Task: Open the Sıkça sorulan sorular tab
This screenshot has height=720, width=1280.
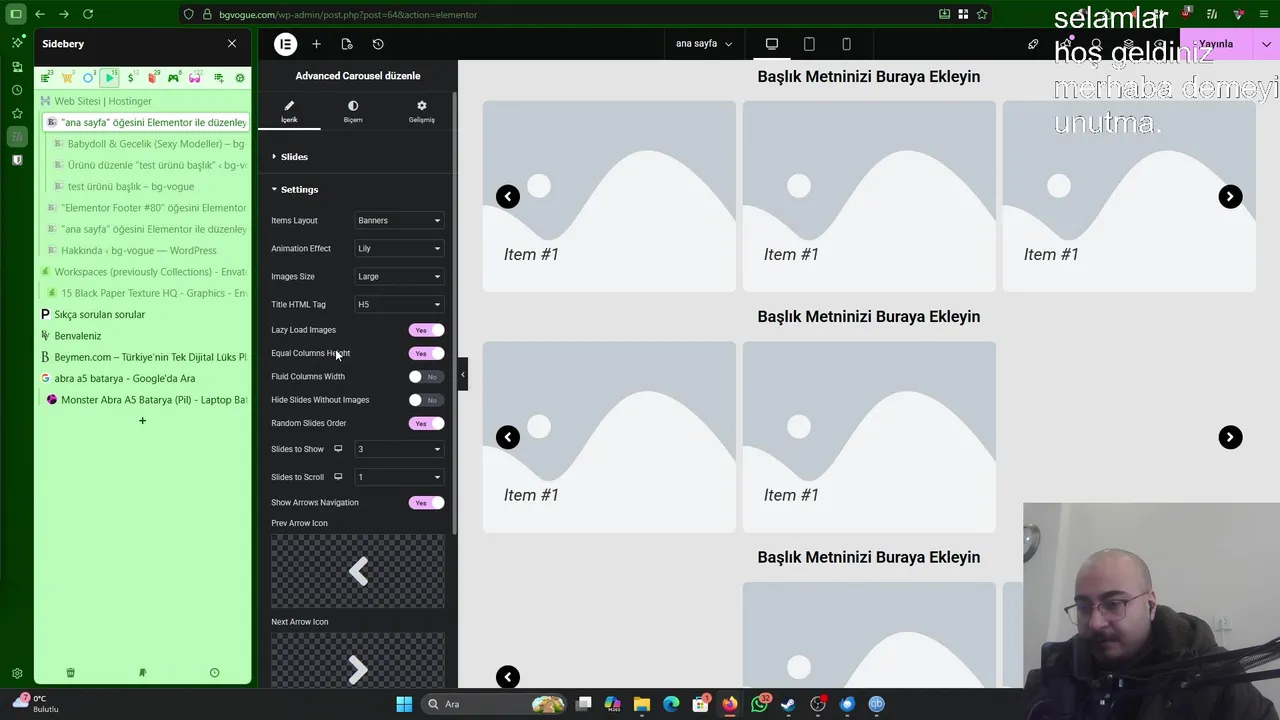Action: [x=143, y=314]
